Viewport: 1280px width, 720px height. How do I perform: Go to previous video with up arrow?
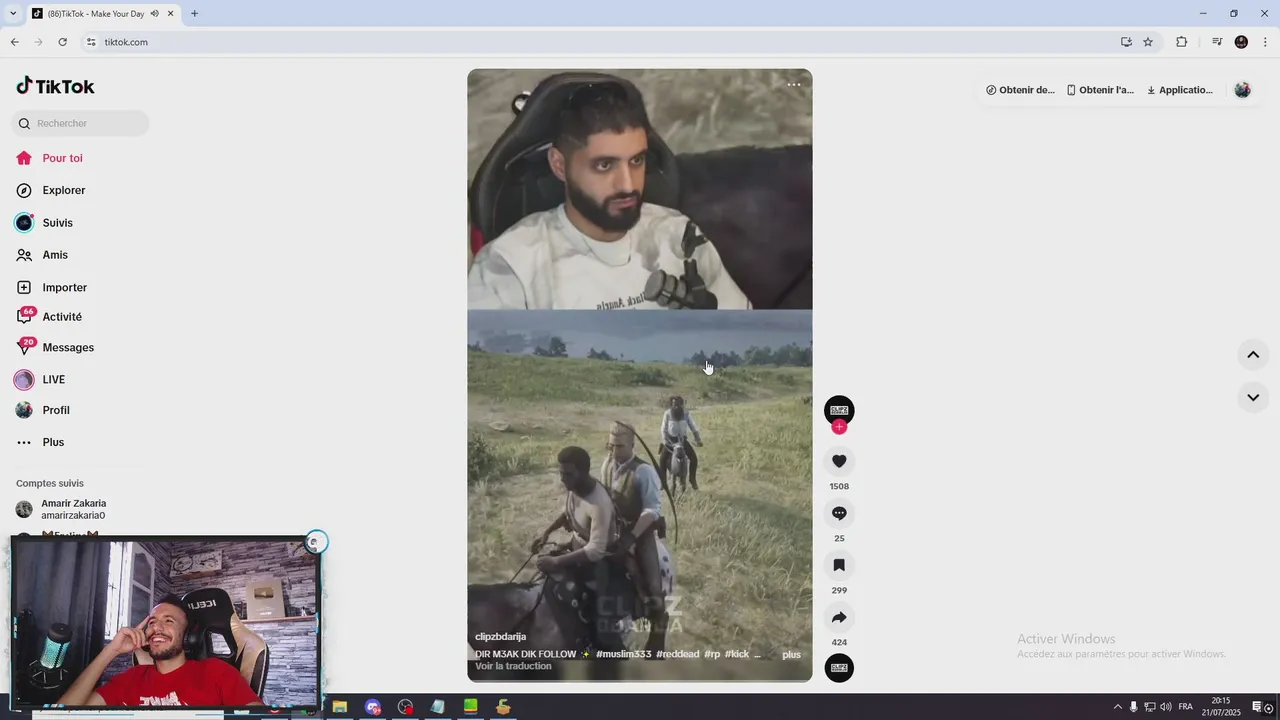1252,355
